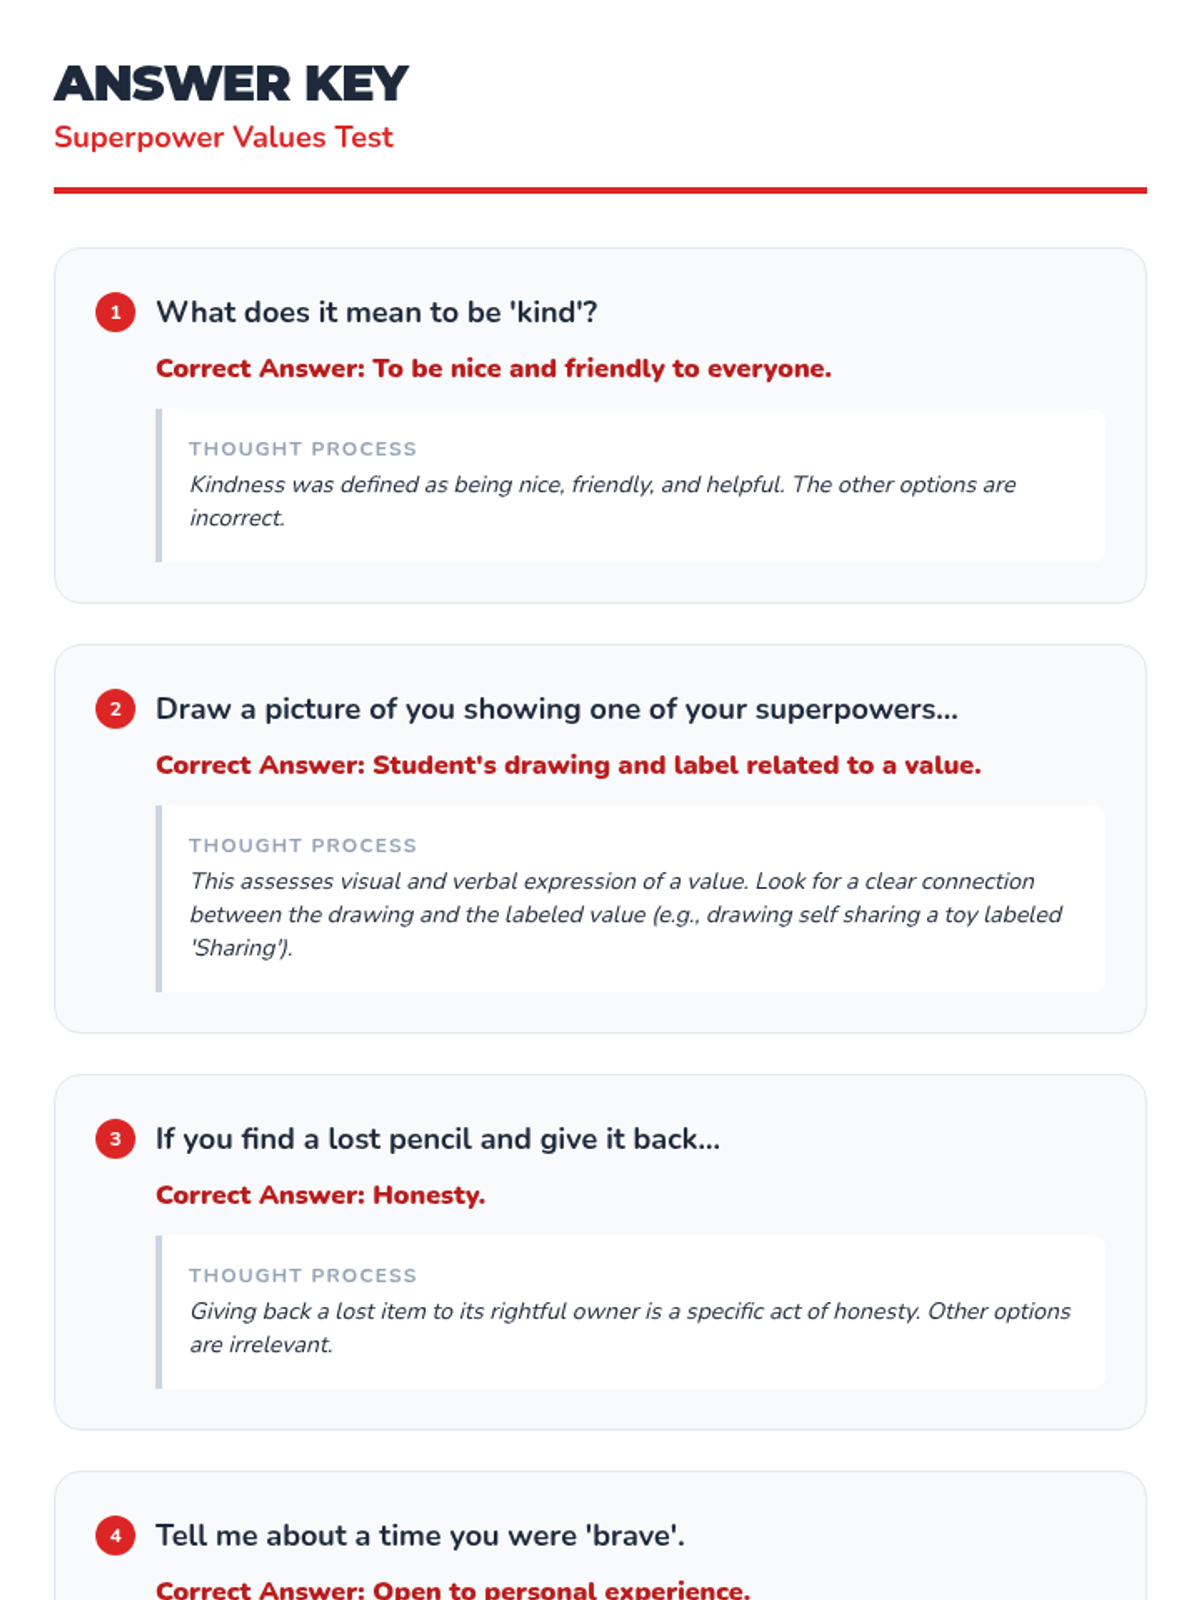Image resolution: width=1200 pixels, height=1600 pixels.
Task: Select the 'Correct Answer: Honesty' line
Action: coord(320,1196)
